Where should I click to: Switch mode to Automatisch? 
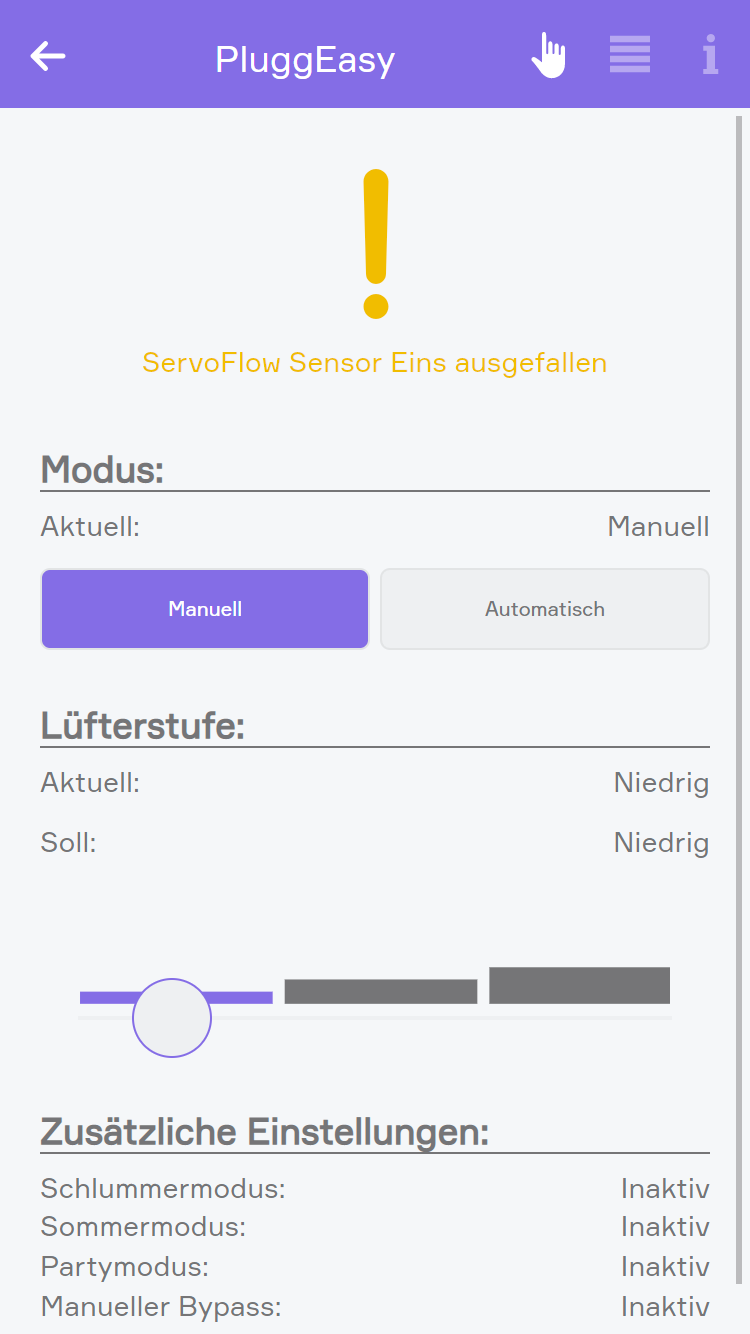[x=545, y=609]
